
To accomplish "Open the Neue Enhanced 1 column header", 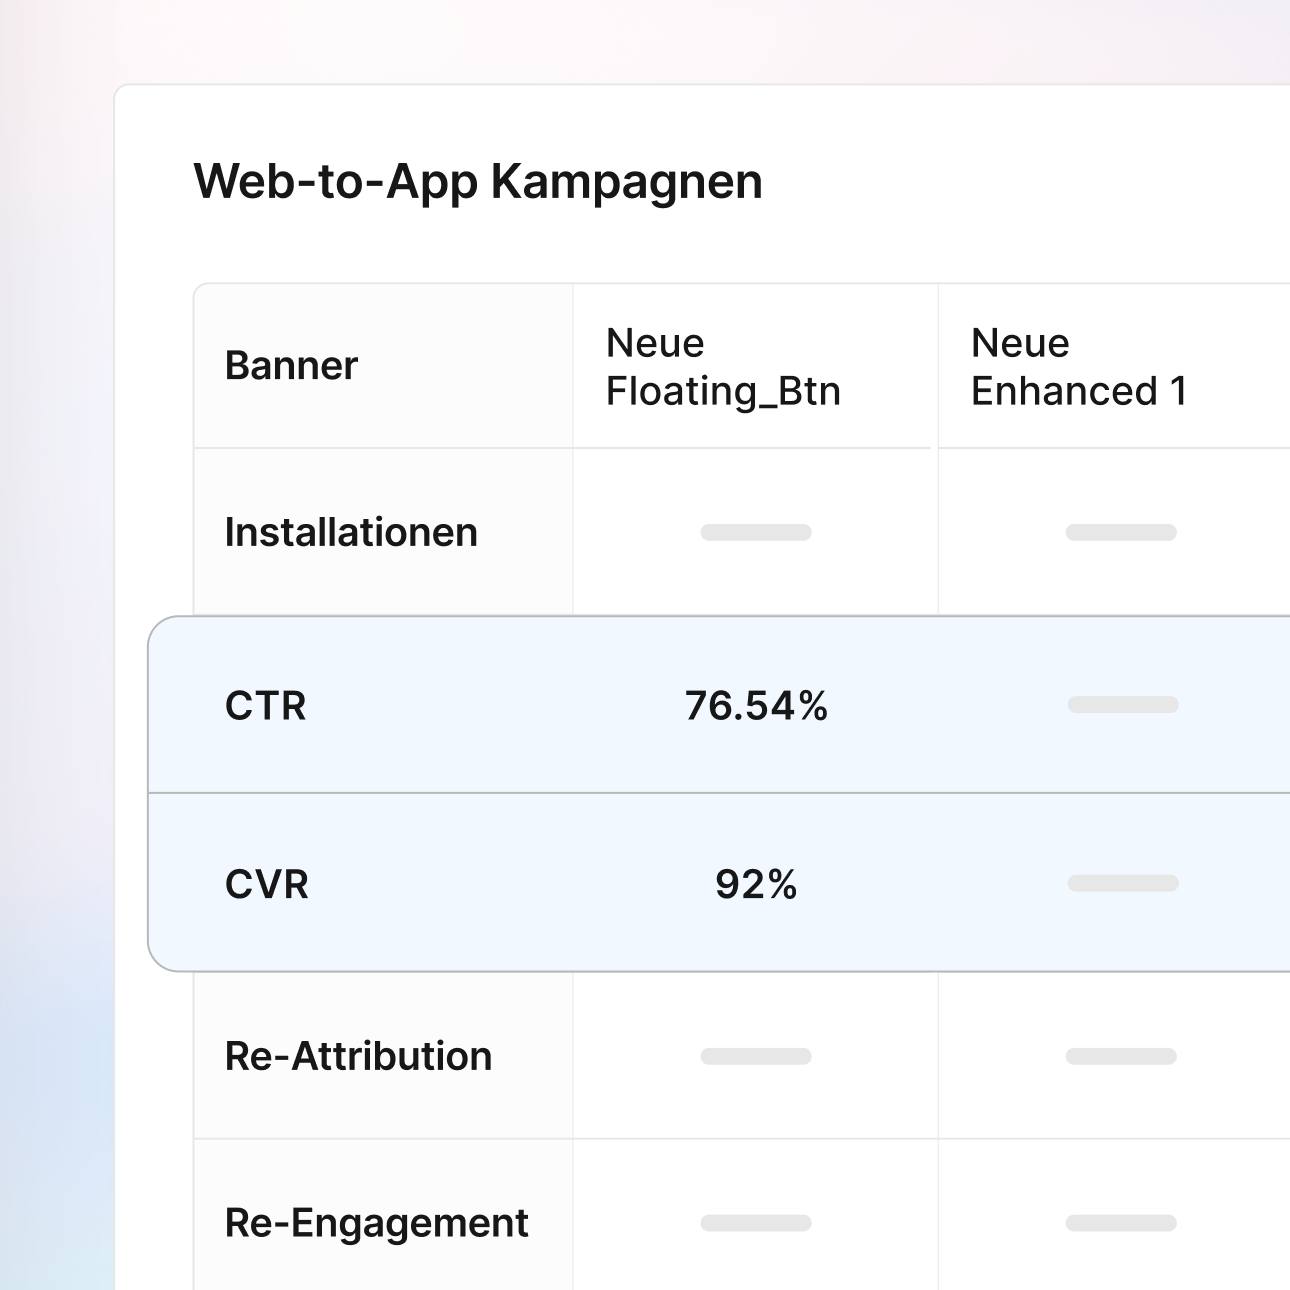I will [1078, 367].
